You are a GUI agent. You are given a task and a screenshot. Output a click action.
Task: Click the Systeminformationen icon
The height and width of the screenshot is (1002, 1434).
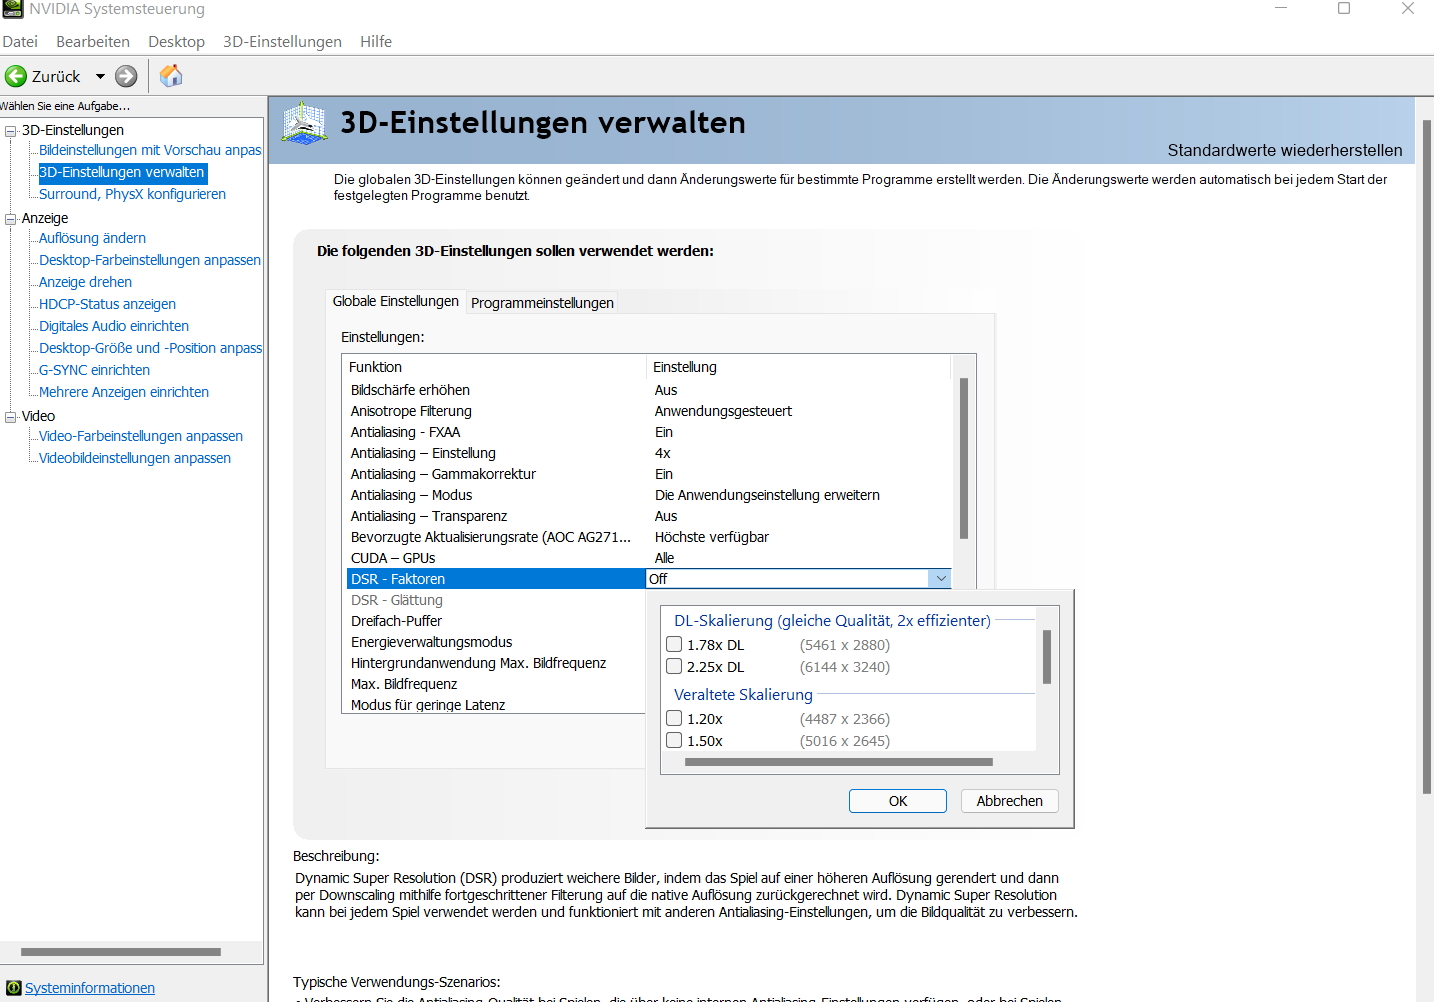point(13,988)
